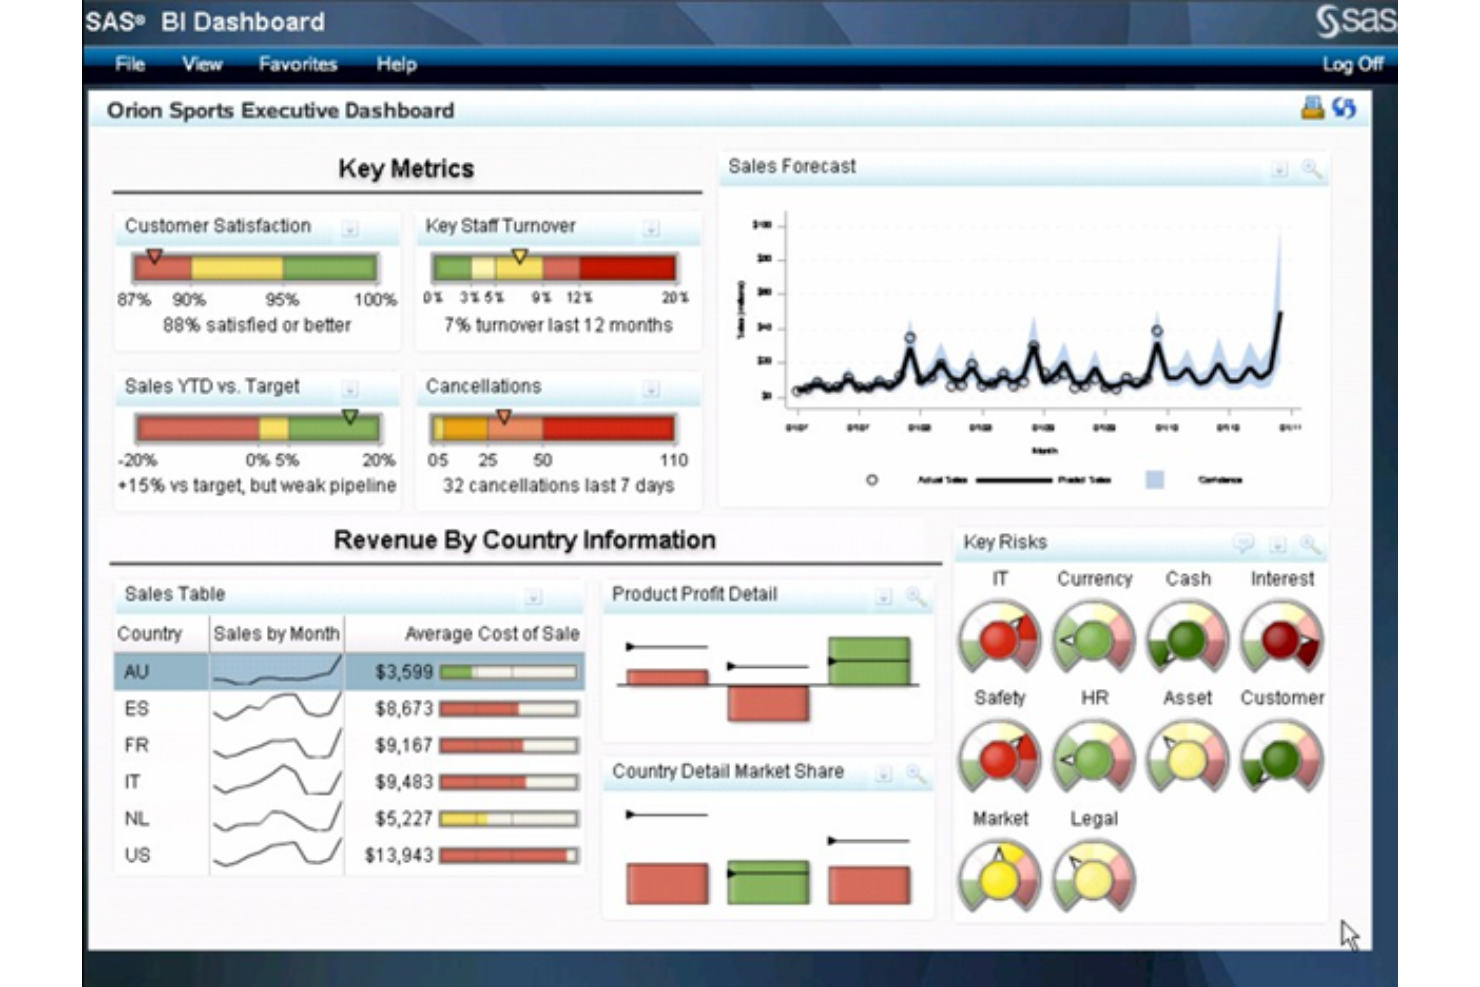Viewport: 1480px width, 987px height.
Task: Click the IT risk gauge
Action: (999, 638)
